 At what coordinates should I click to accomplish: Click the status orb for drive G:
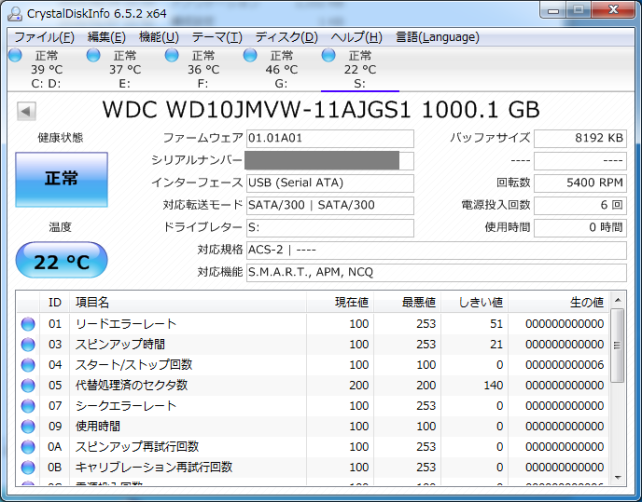tap(250, 56)
